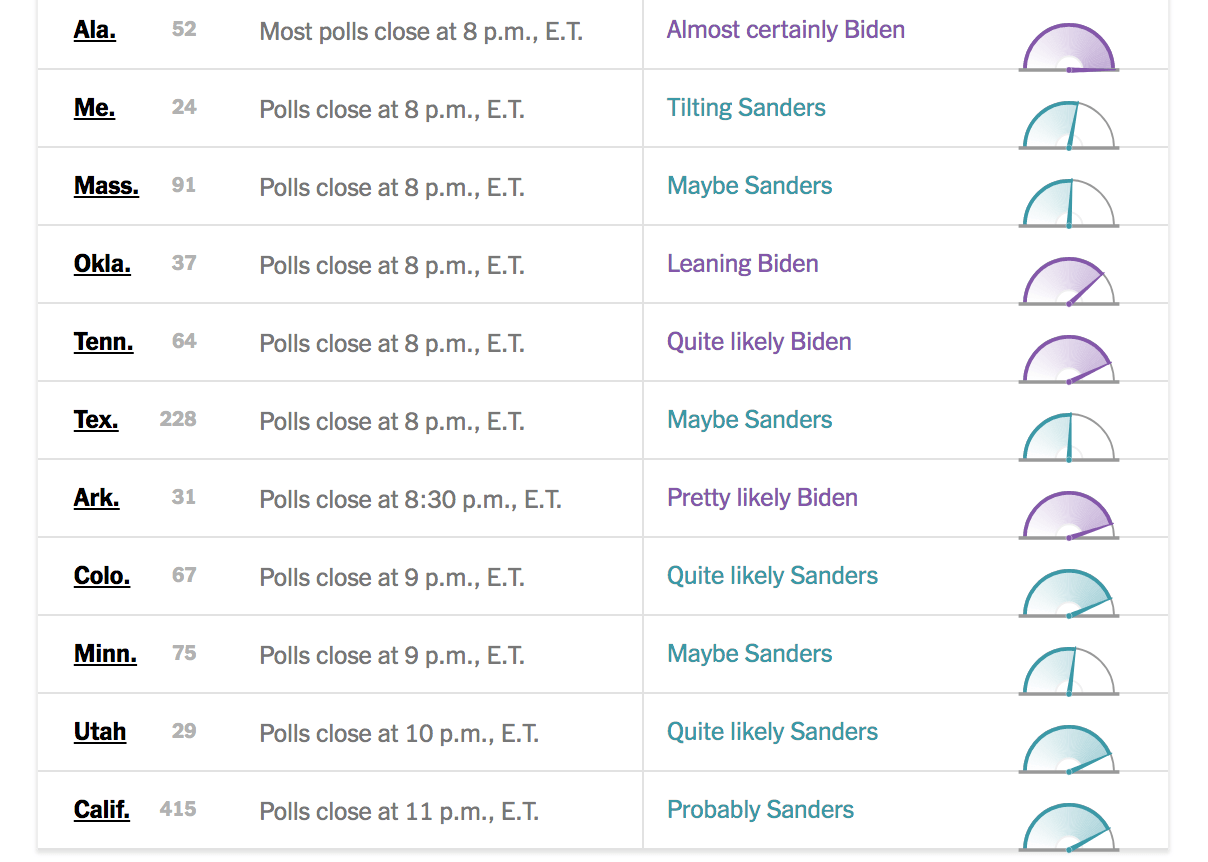
Task: Click the 'Probably Sanders' forecast label
Action: click(x=760, y=810)
